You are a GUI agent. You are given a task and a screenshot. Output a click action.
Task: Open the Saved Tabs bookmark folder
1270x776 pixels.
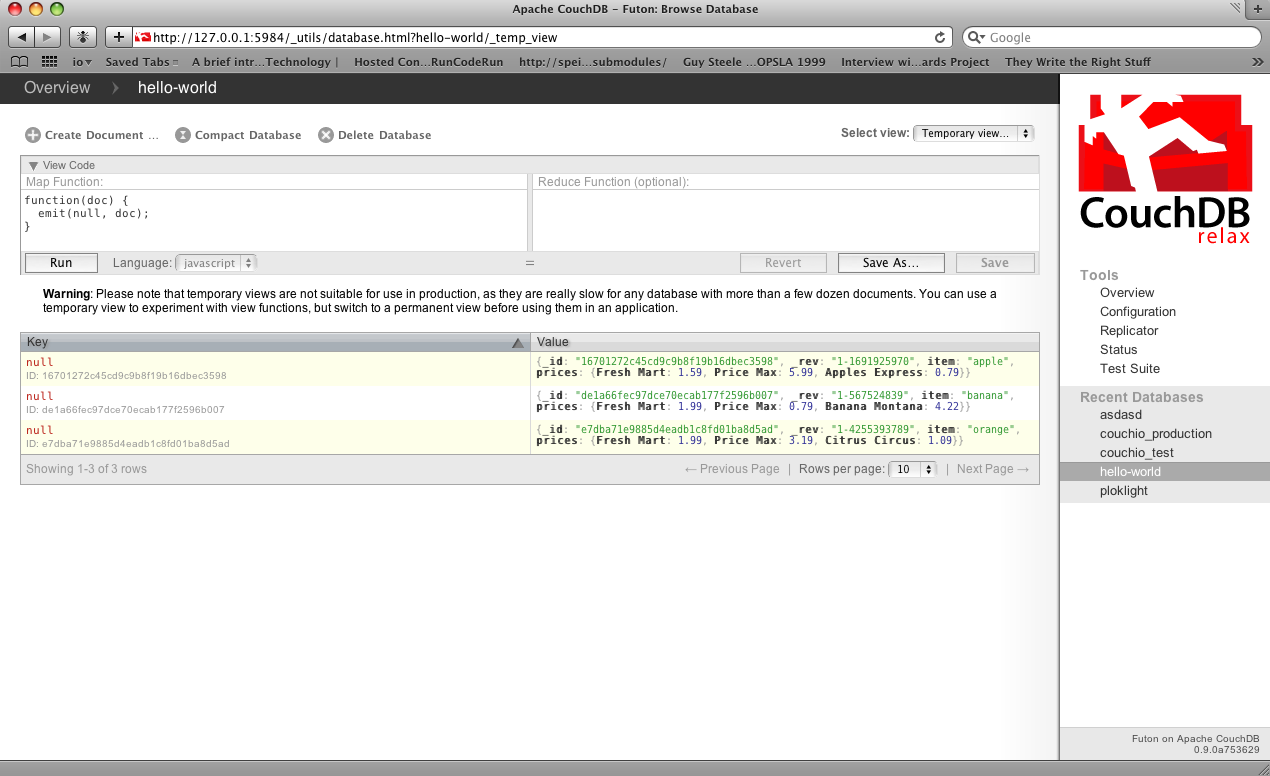141,62
